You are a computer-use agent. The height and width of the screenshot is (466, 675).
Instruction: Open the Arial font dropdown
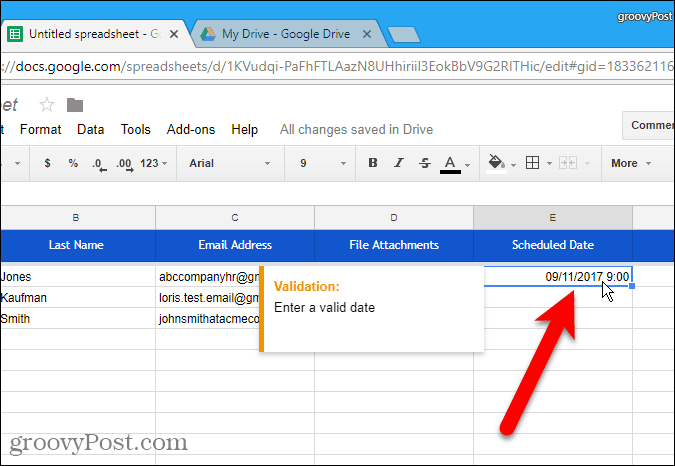point(230,163)
